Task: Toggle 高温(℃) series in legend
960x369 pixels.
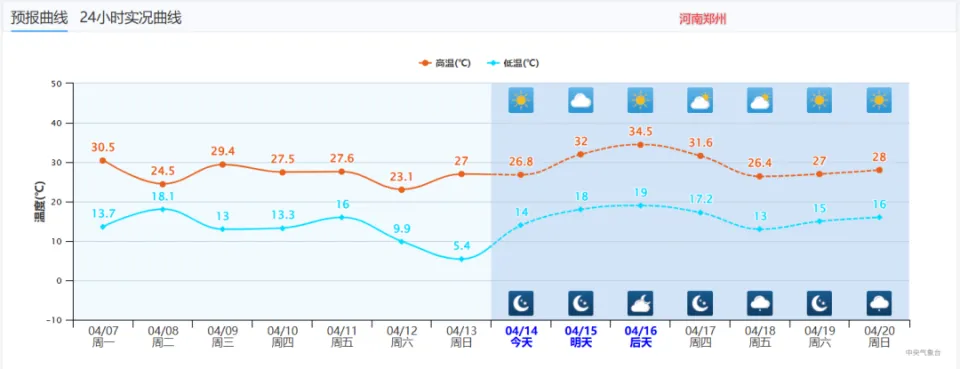Action: click(x=444, y=63)
